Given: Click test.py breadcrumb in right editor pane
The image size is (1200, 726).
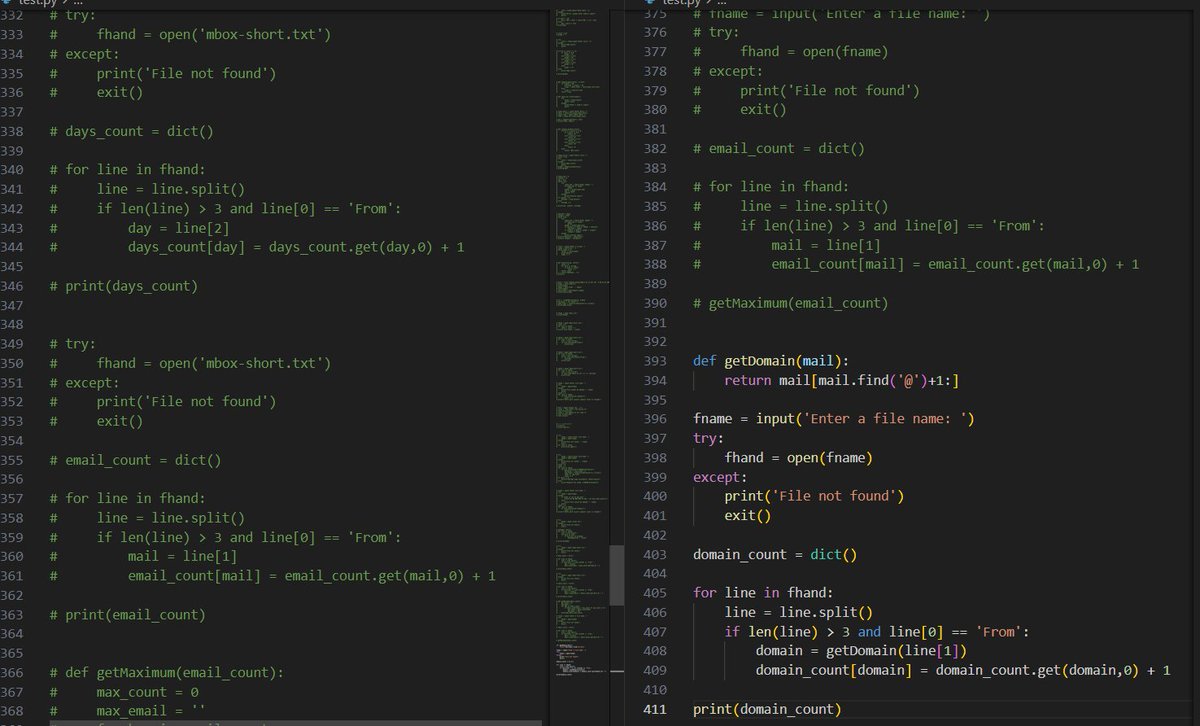Looking at the screenshot, I should [683, 3].
